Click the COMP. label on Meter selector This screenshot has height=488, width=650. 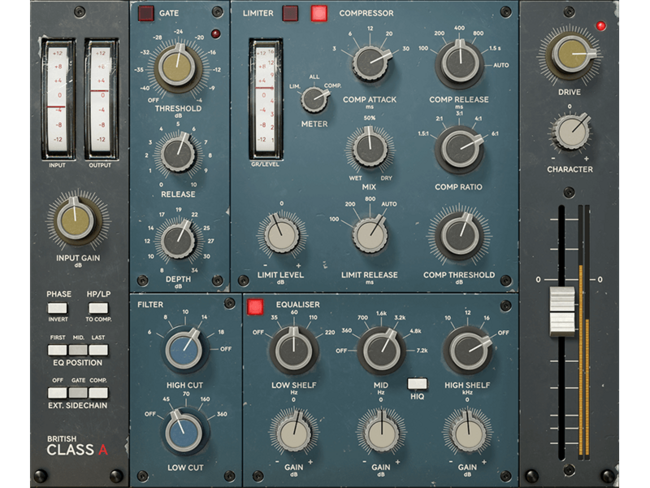click(332, 85)
